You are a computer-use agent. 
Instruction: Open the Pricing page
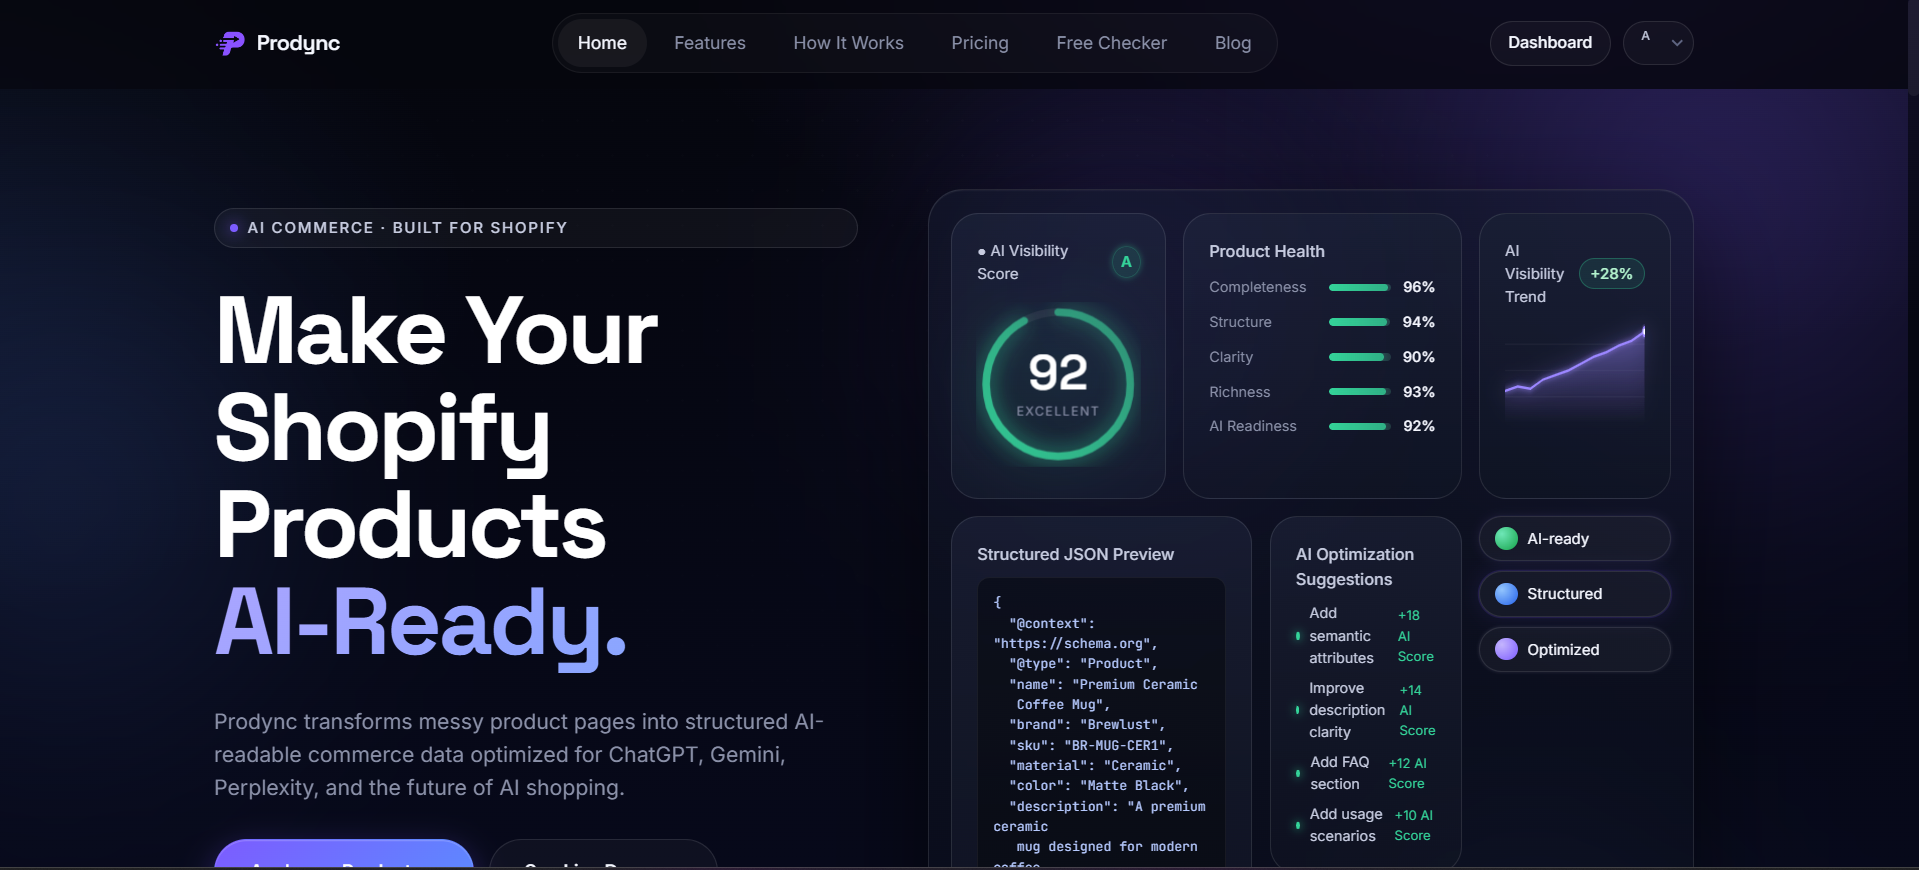coord(980,43)
